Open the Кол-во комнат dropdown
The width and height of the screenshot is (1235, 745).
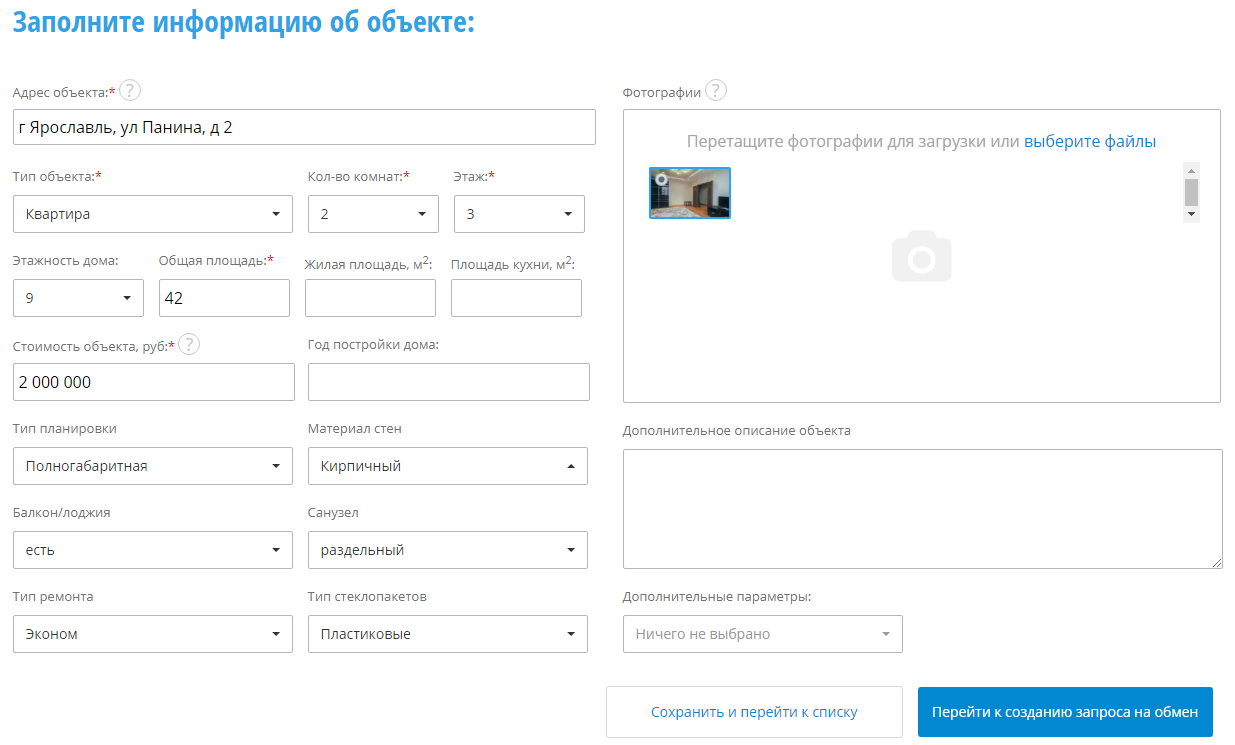(373, 214)
